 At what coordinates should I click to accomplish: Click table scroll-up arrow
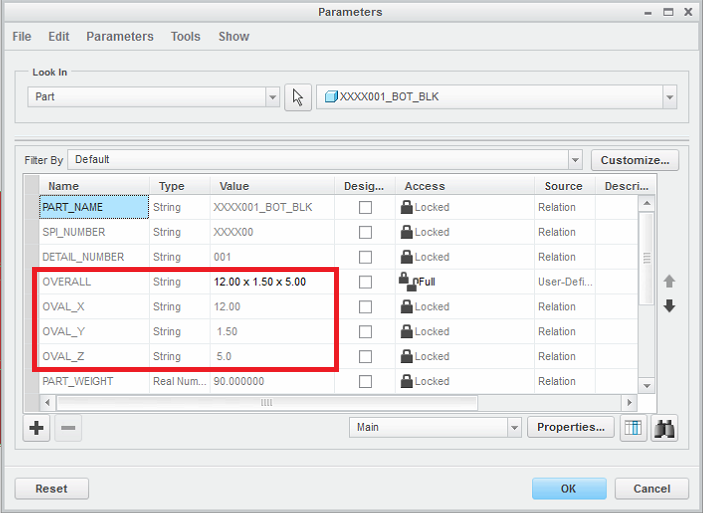coord(647,203)
